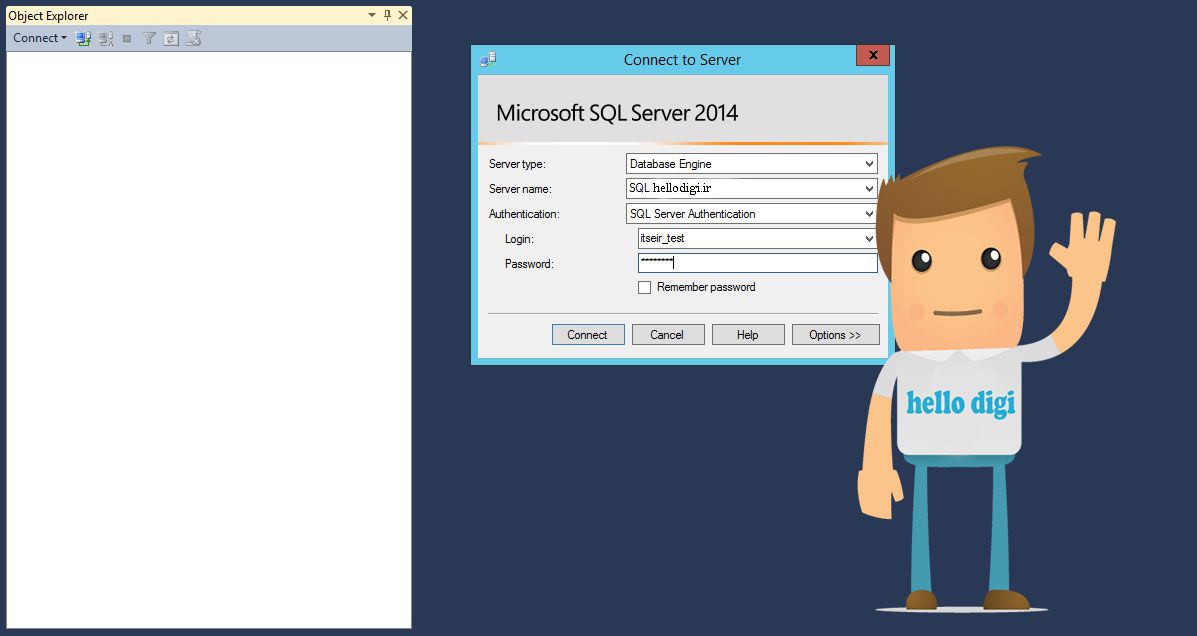
Task: Enable the Remember password checkbox
Action: tap(644, 287)
